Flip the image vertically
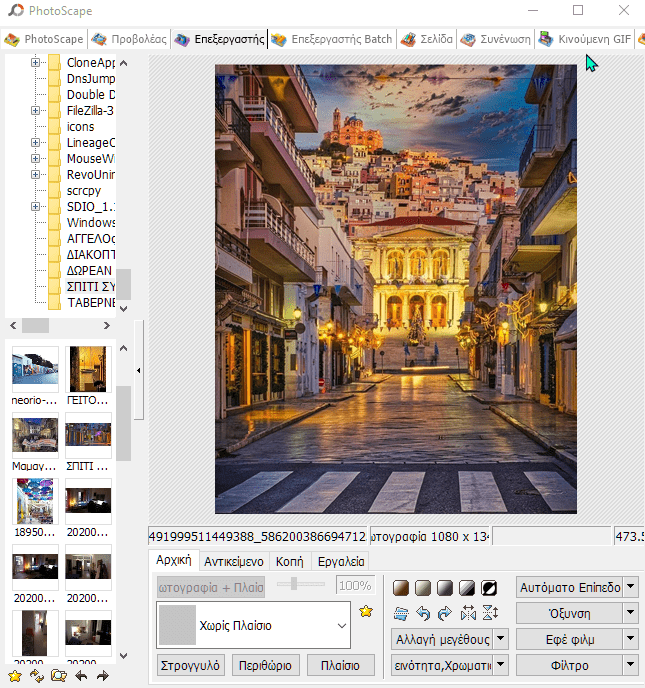The image size is (645, 688). coord(489,613)
